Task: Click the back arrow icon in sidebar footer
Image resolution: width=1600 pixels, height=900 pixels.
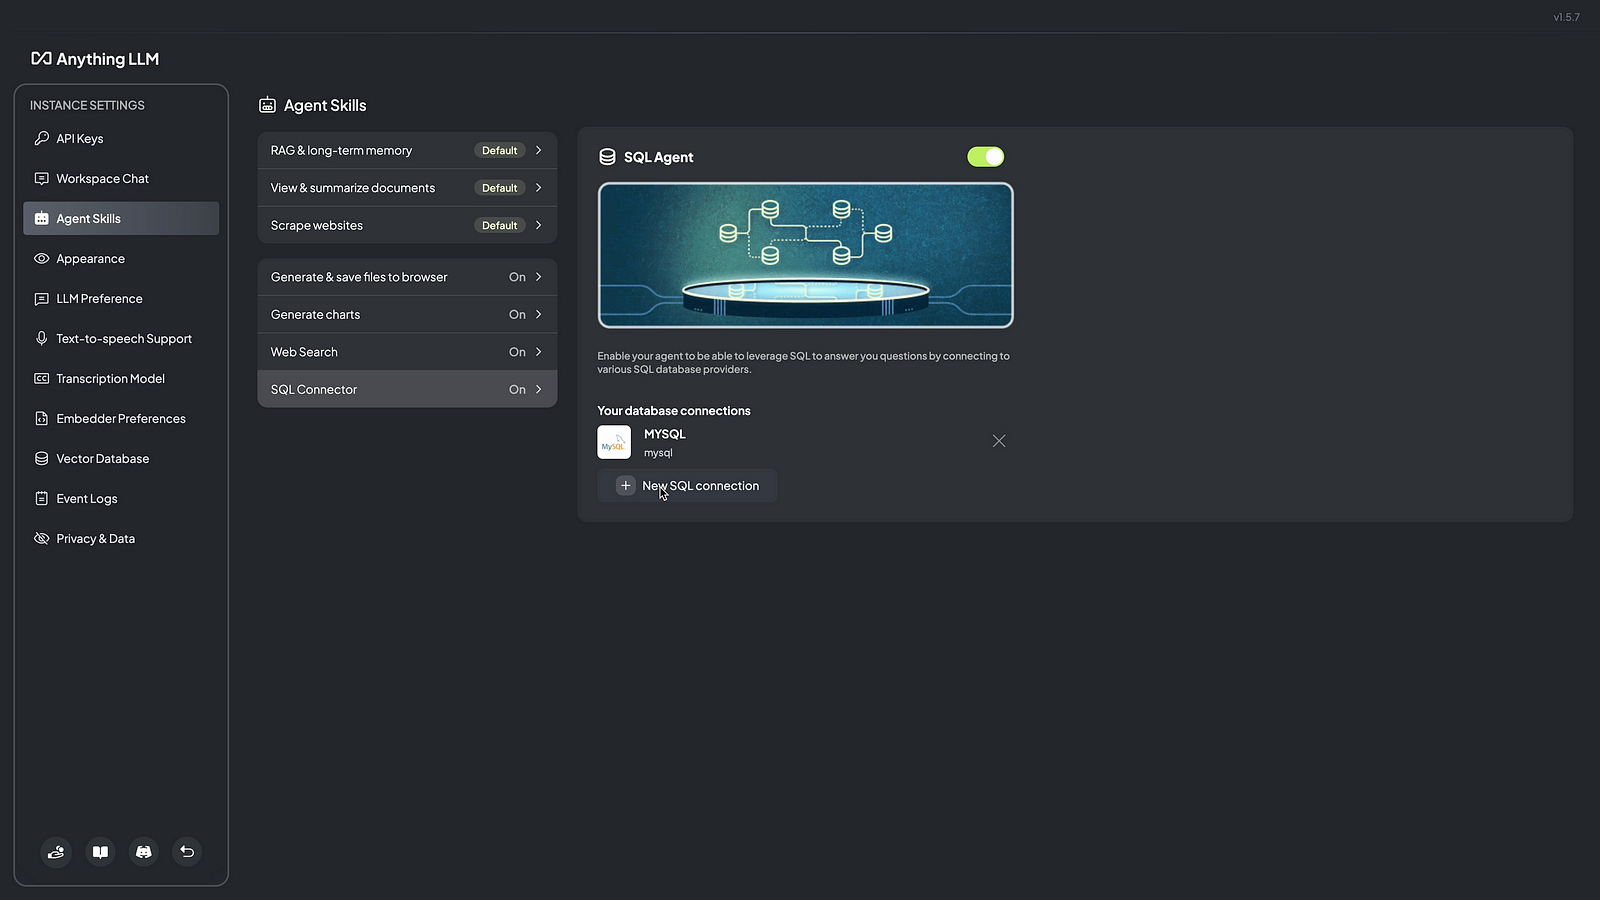Action: point(187,852)
